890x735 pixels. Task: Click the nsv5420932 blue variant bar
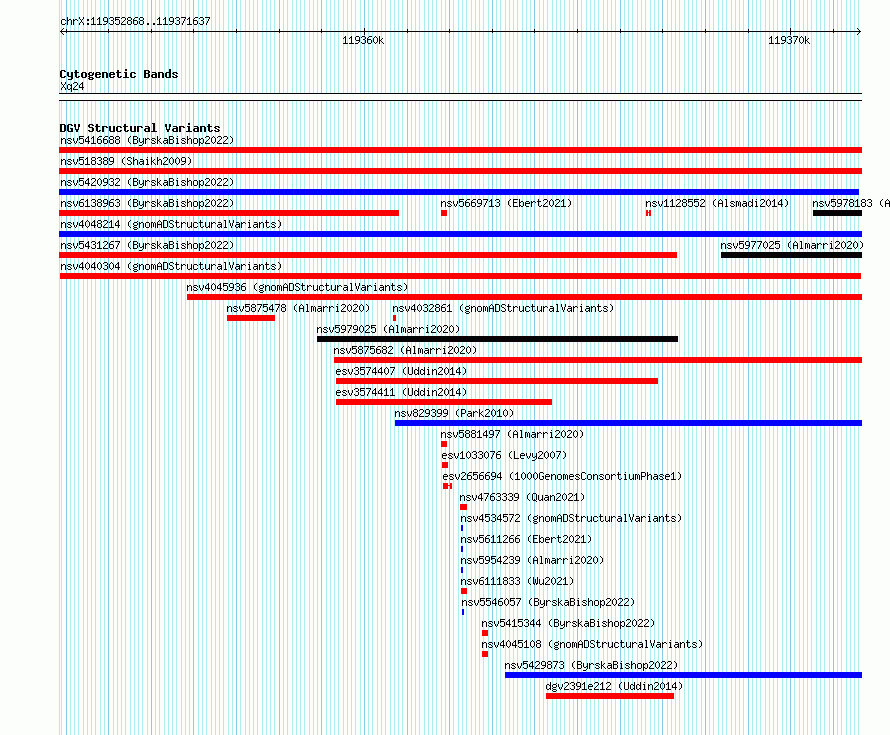[459, 192]
